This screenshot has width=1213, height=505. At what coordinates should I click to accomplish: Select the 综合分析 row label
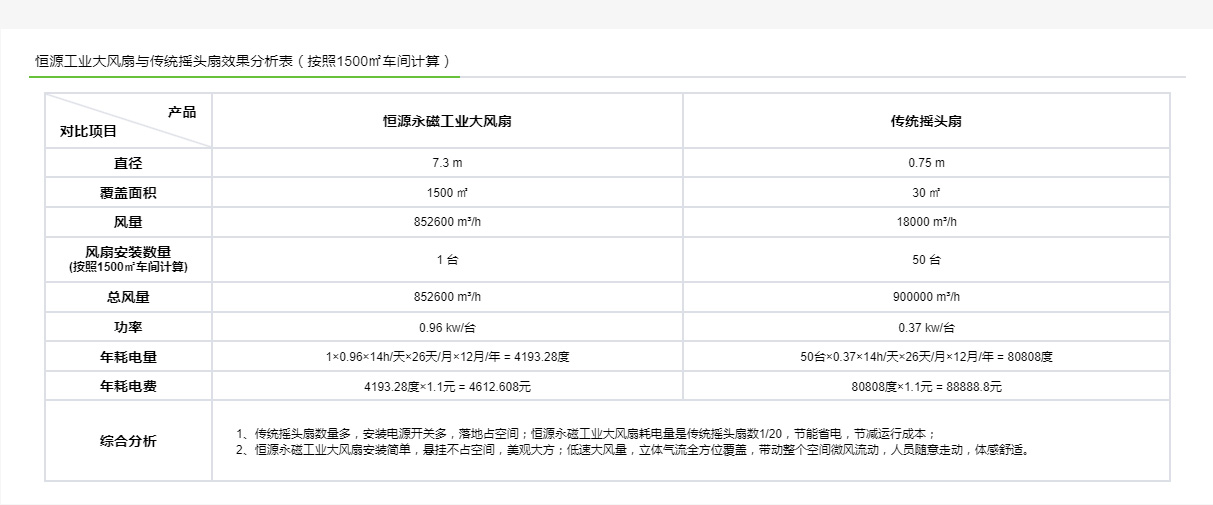coord(128,441)
